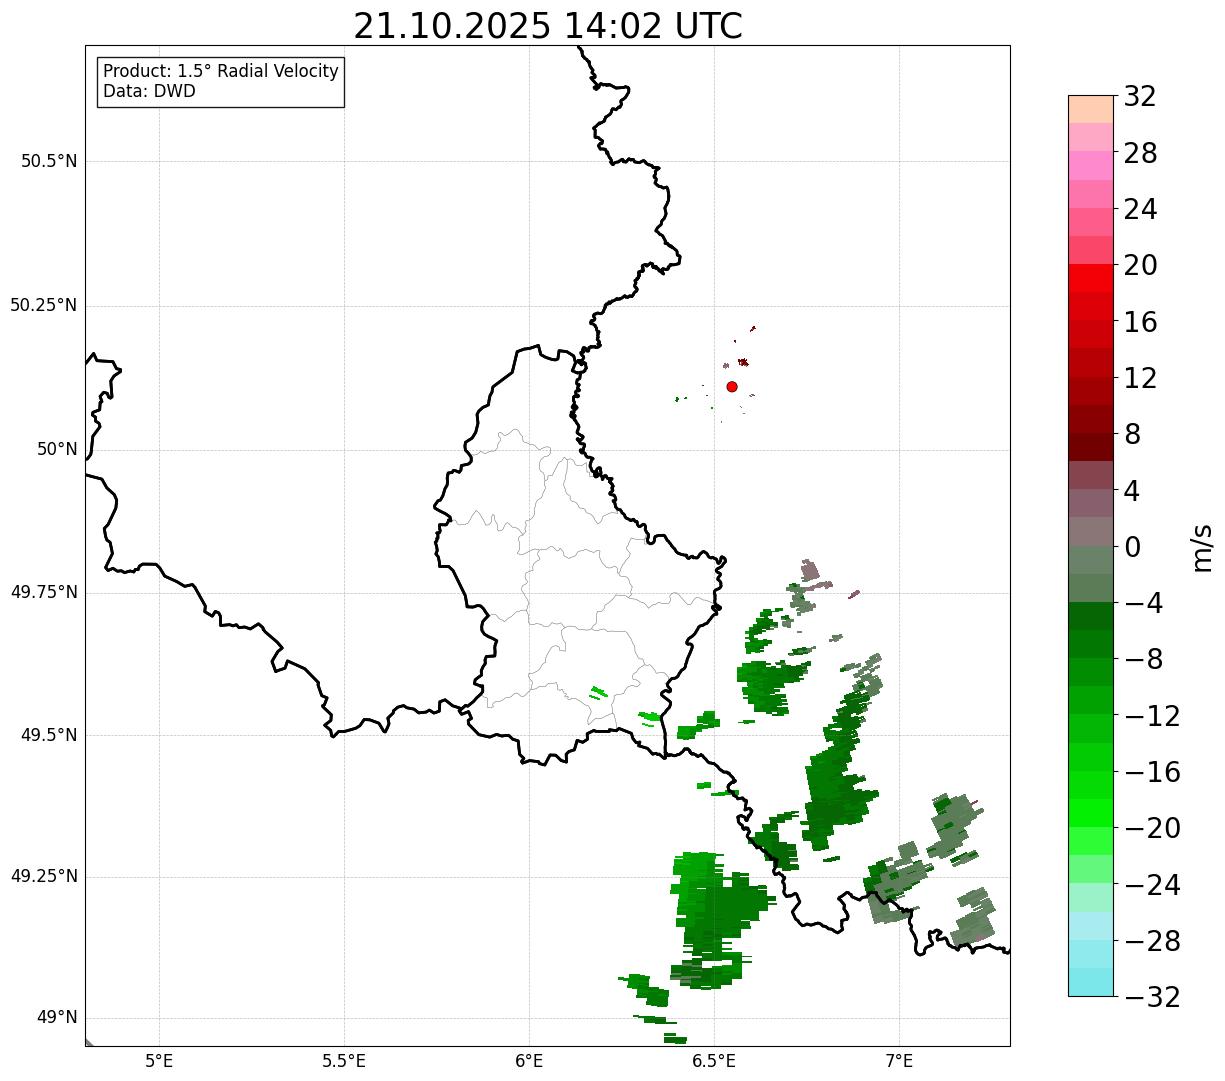
Task: Click the colorbar value 4
Action: click(1132, 490)
